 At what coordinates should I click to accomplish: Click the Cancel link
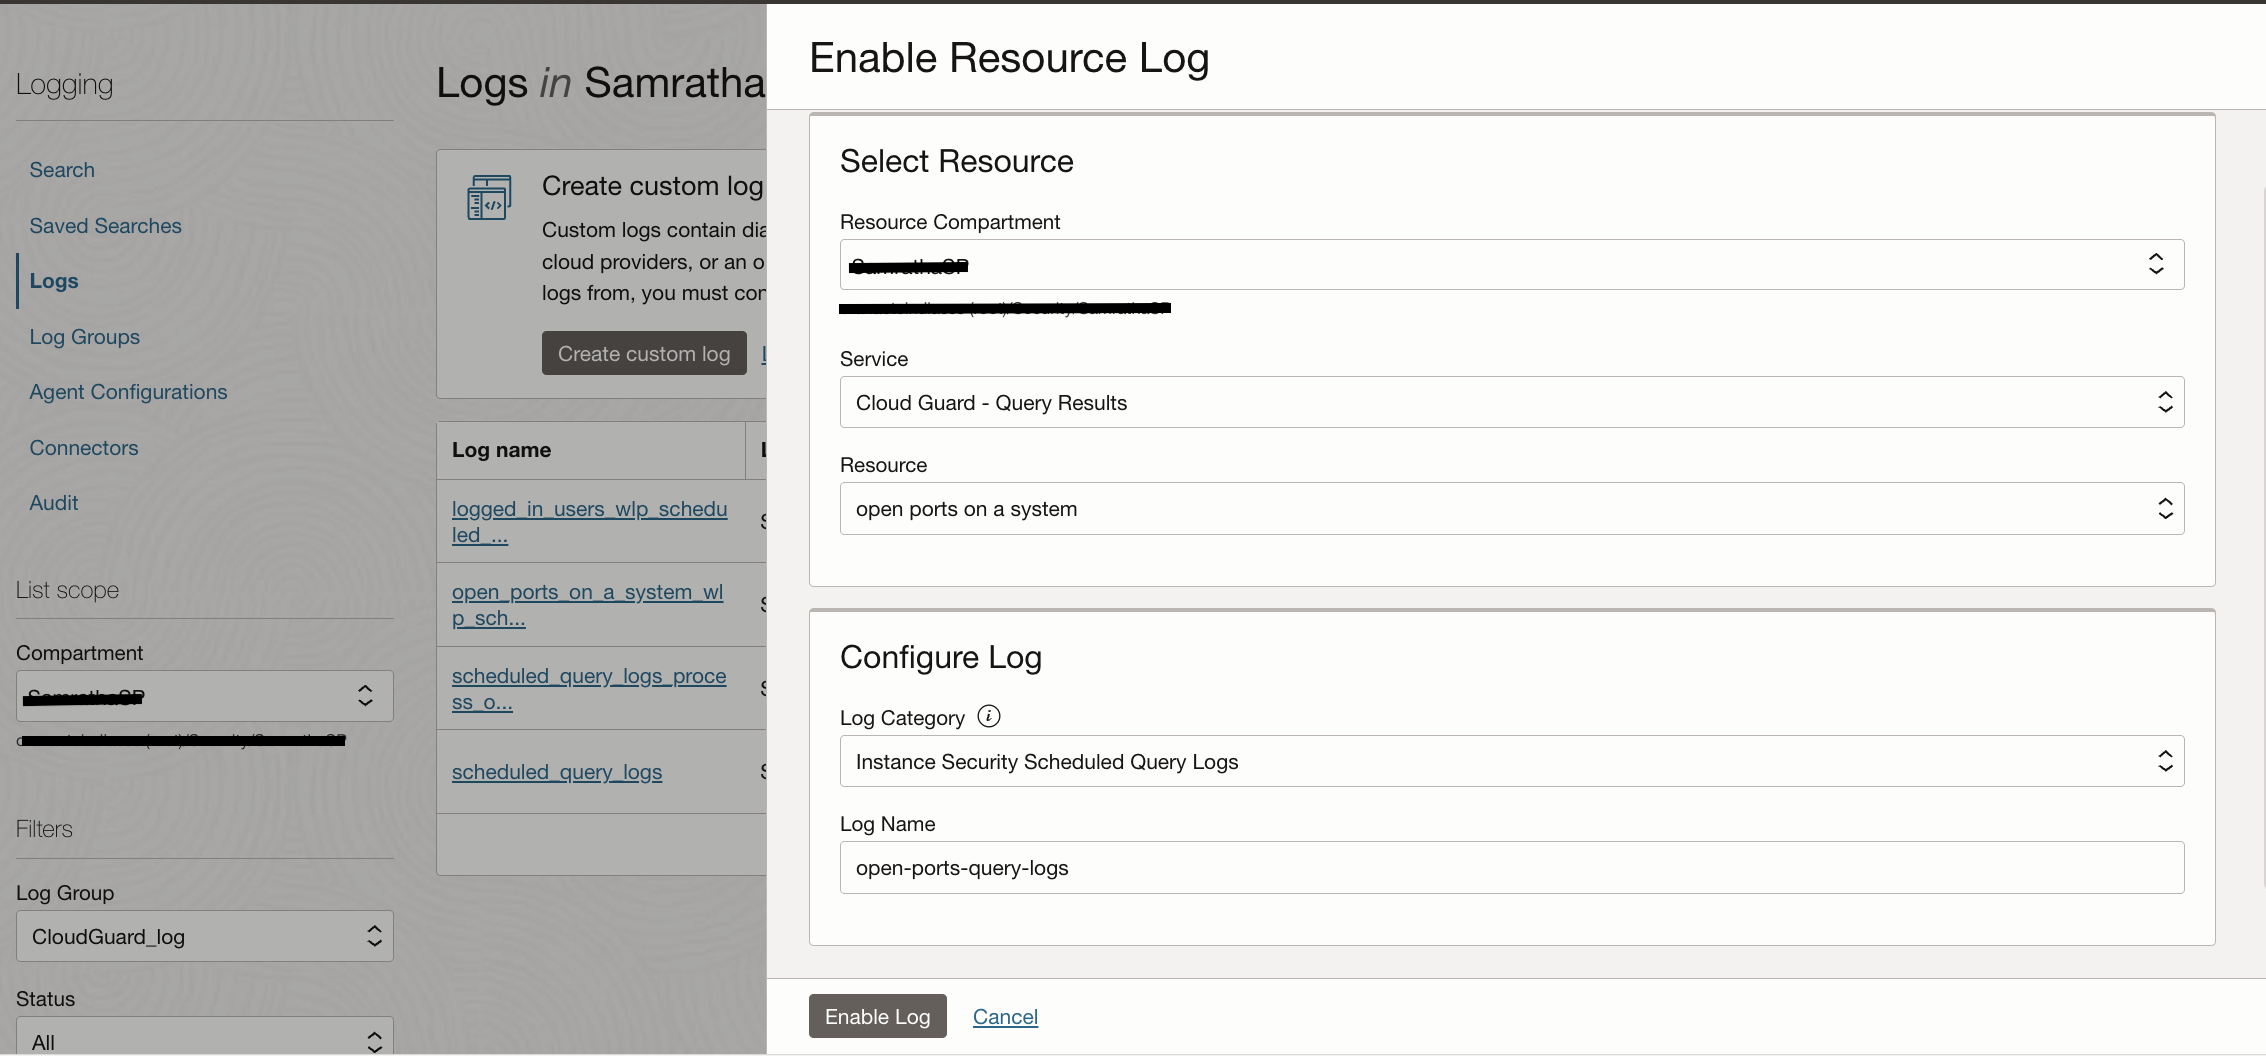coord(1005,1017)
